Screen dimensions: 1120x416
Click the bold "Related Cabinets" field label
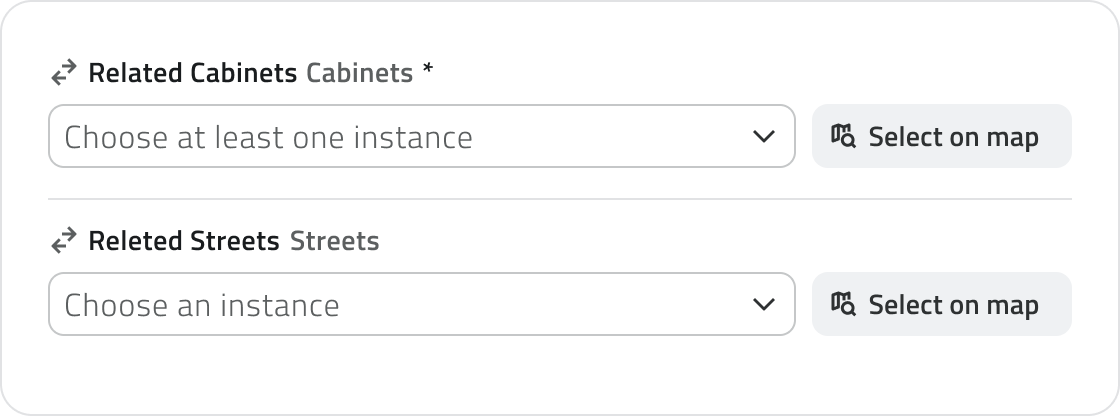(193, 73)
